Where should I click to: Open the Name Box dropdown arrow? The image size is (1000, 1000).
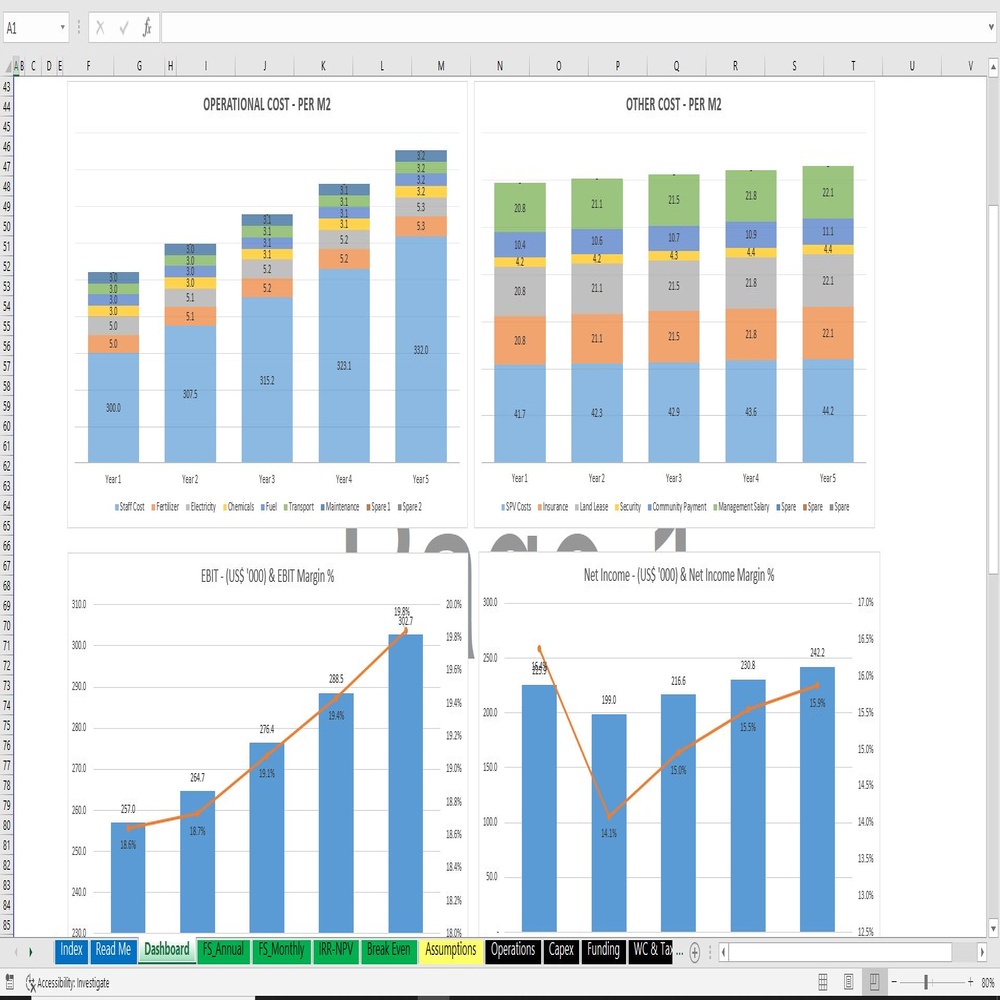pos(62,27)
